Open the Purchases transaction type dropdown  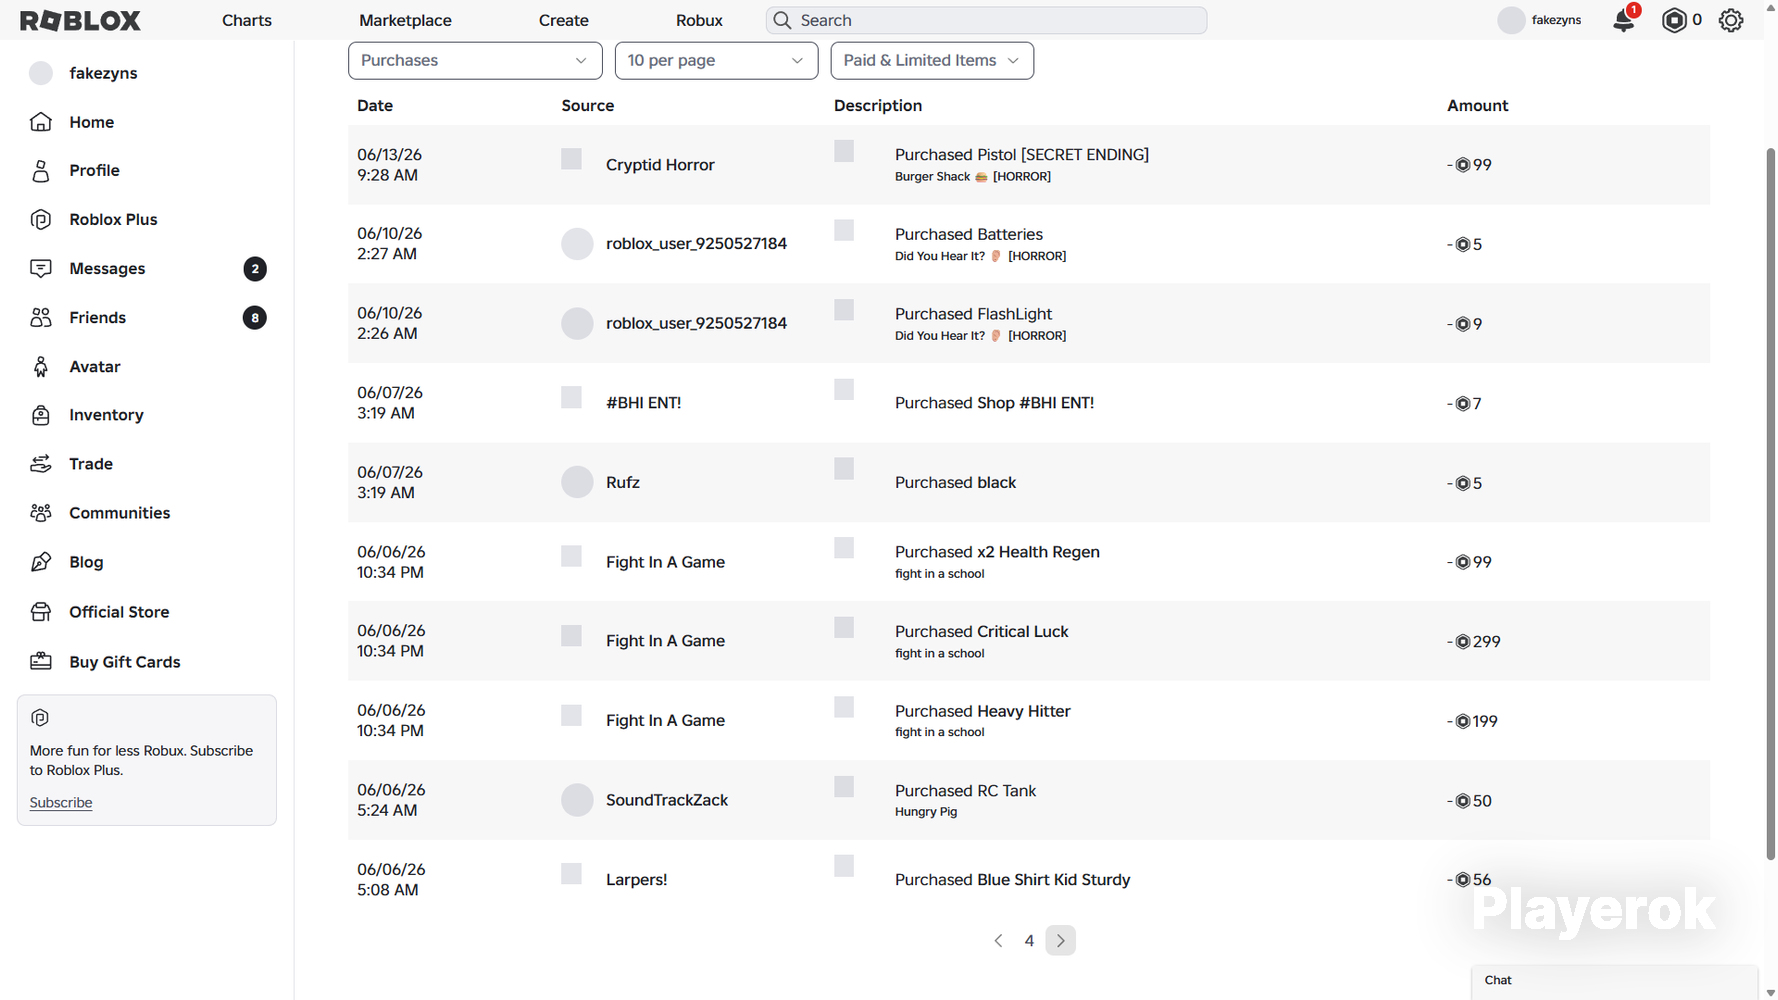475,60
